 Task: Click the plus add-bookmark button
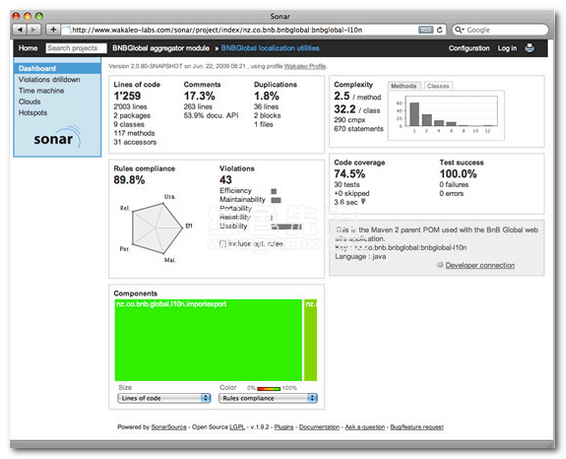coord(53,30)
